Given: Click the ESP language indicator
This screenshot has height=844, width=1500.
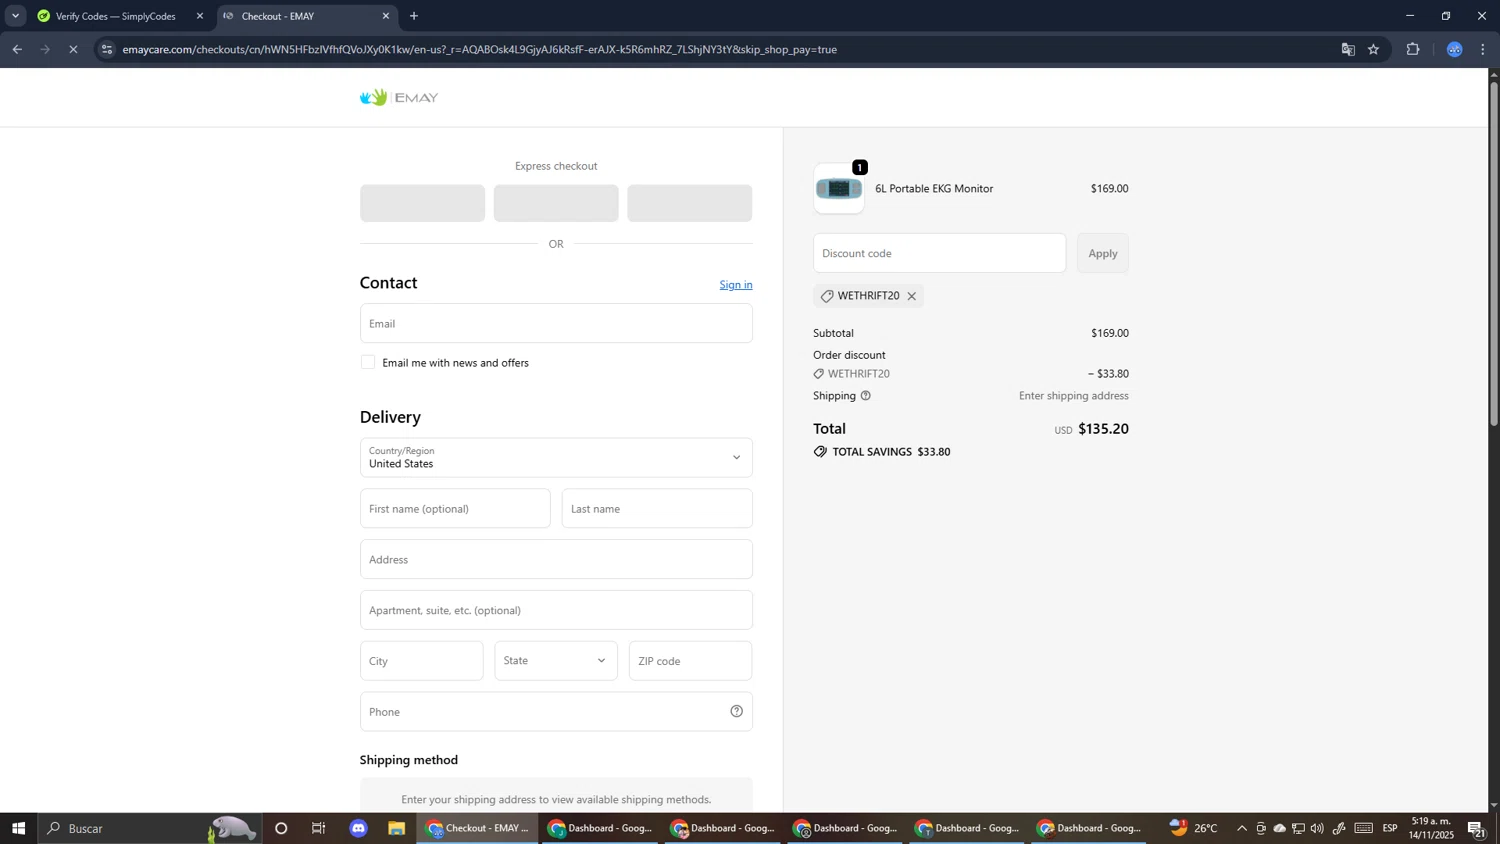Looking at the screenshot, I should coord(1390,828).
